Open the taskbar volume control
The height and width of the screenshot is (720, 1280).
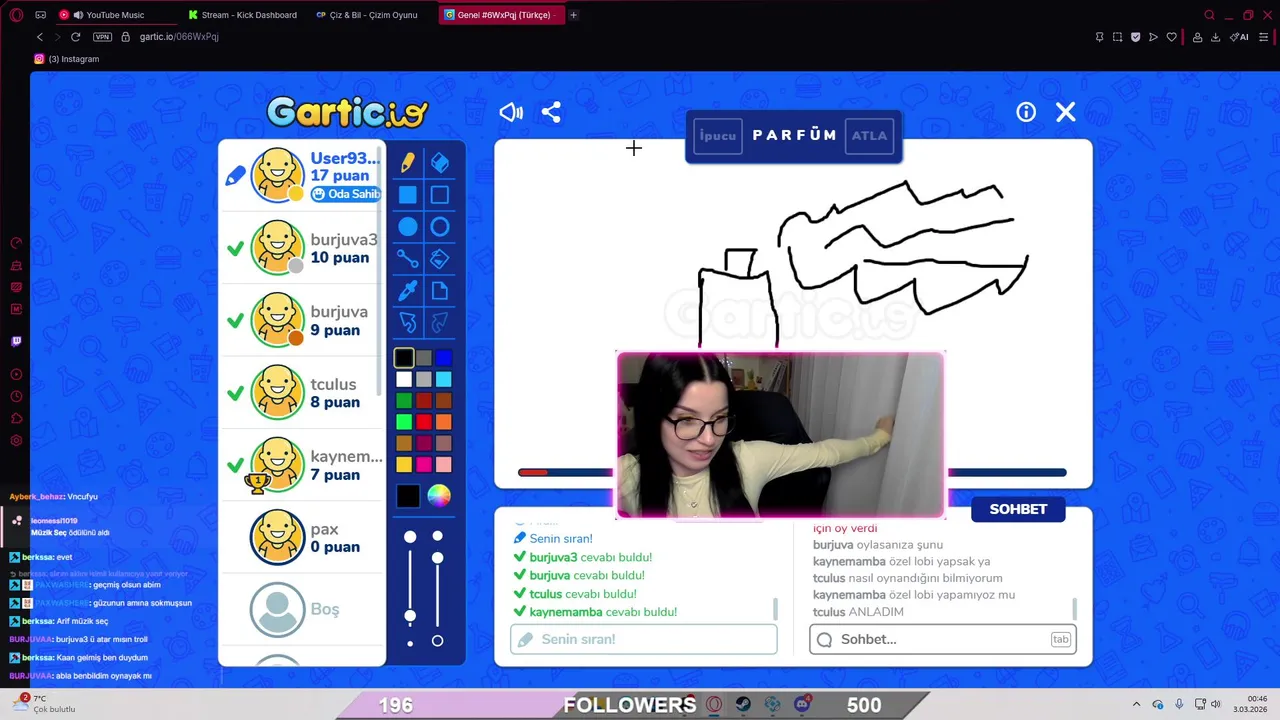(1216, 704)
